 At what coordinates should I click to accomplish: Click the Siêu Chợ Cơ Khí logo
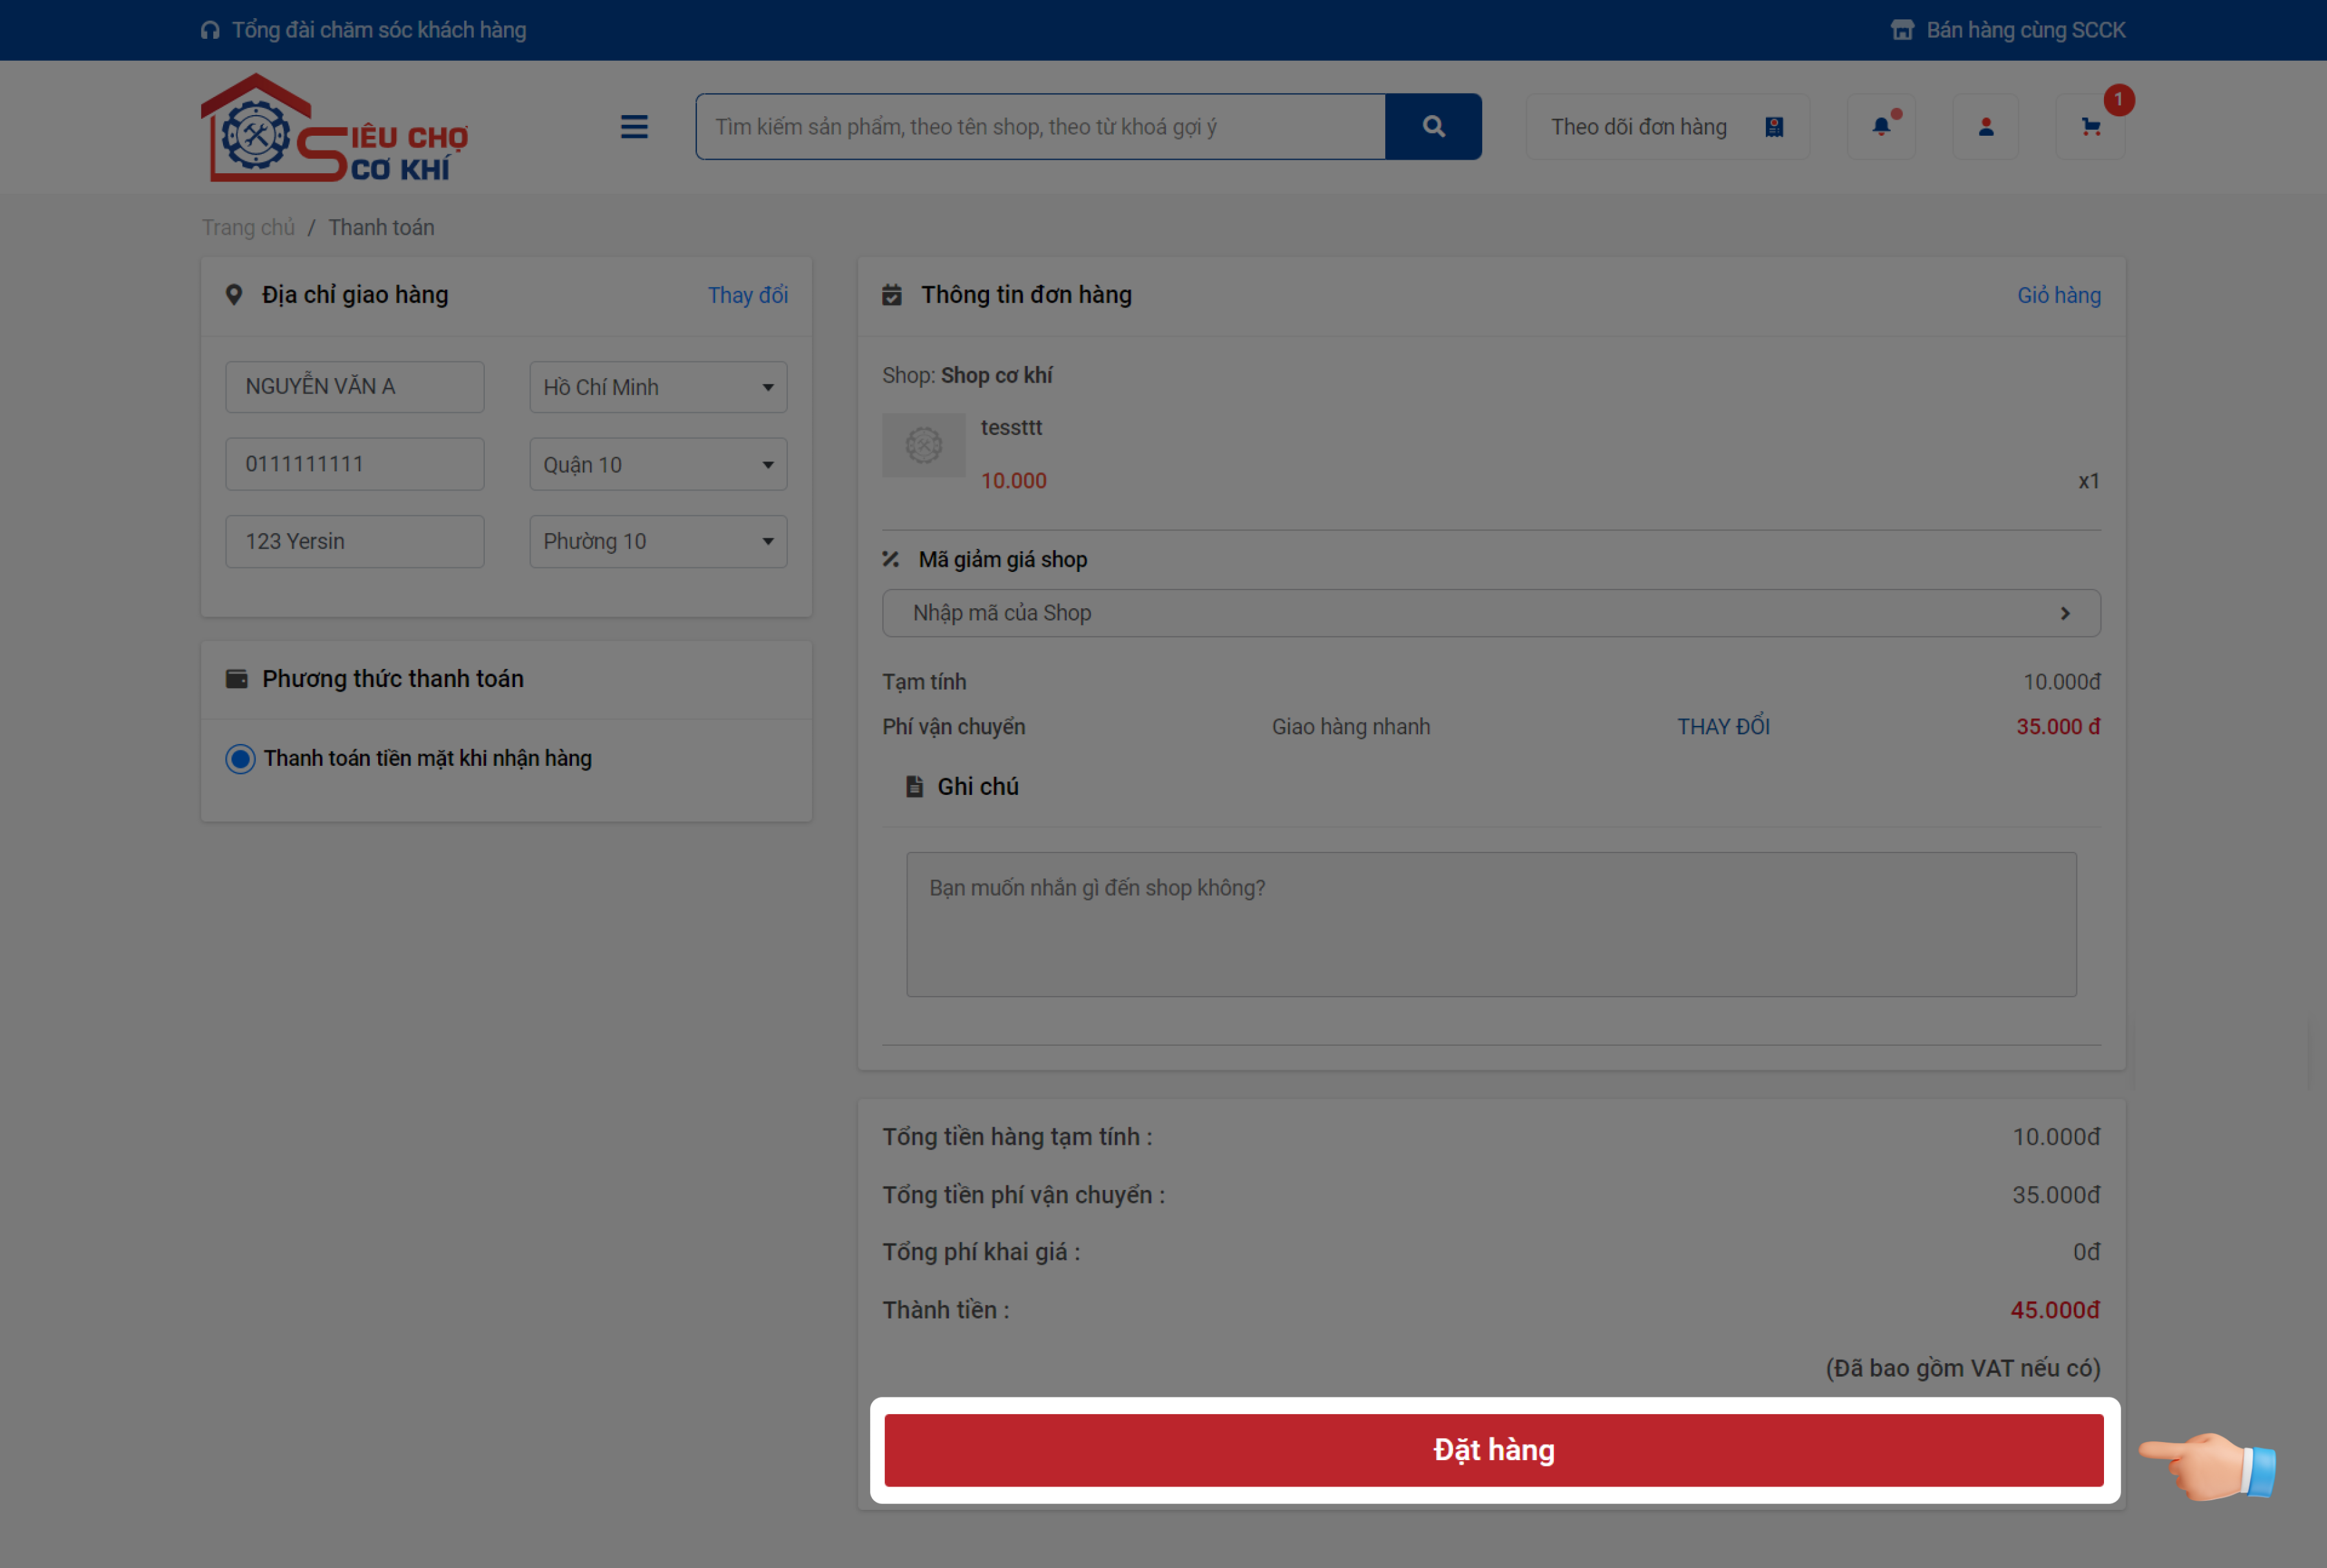click(334, 129)
